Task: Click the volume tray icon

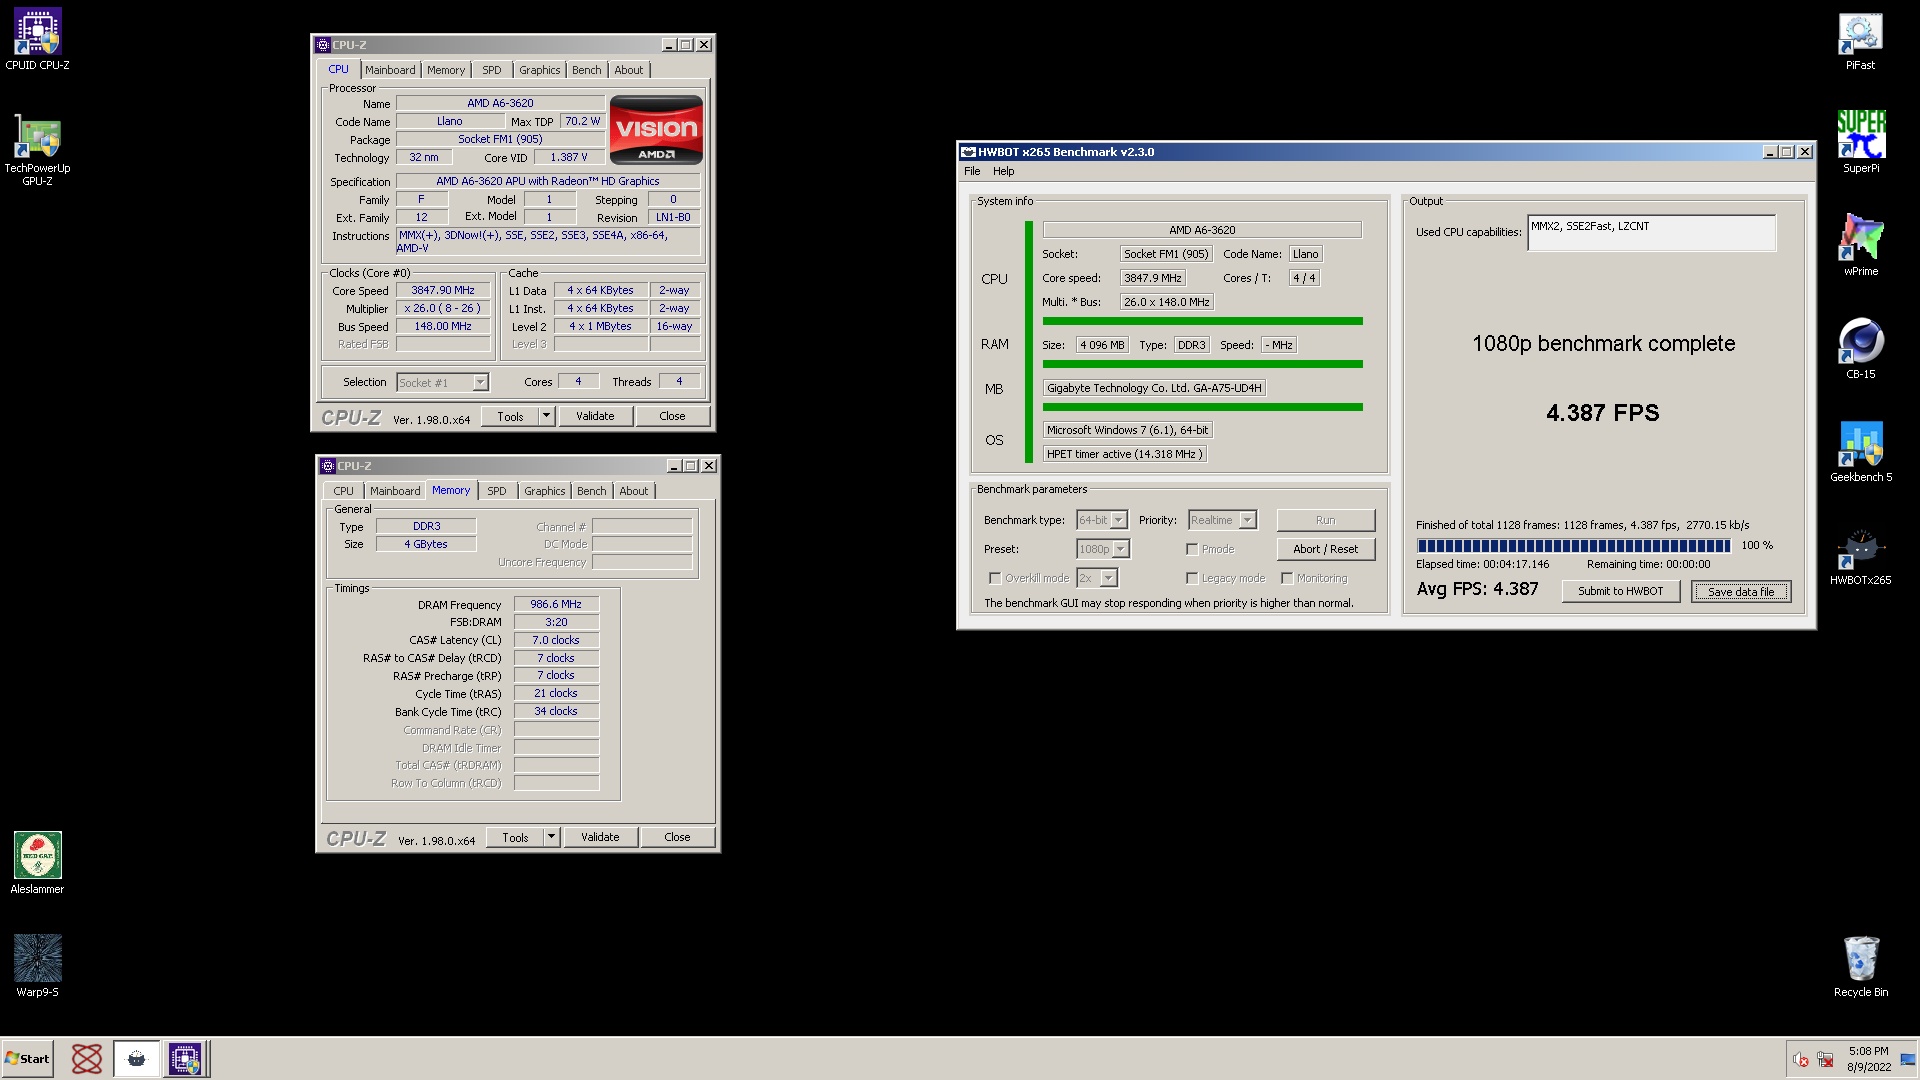Action: point(1801,1060)
